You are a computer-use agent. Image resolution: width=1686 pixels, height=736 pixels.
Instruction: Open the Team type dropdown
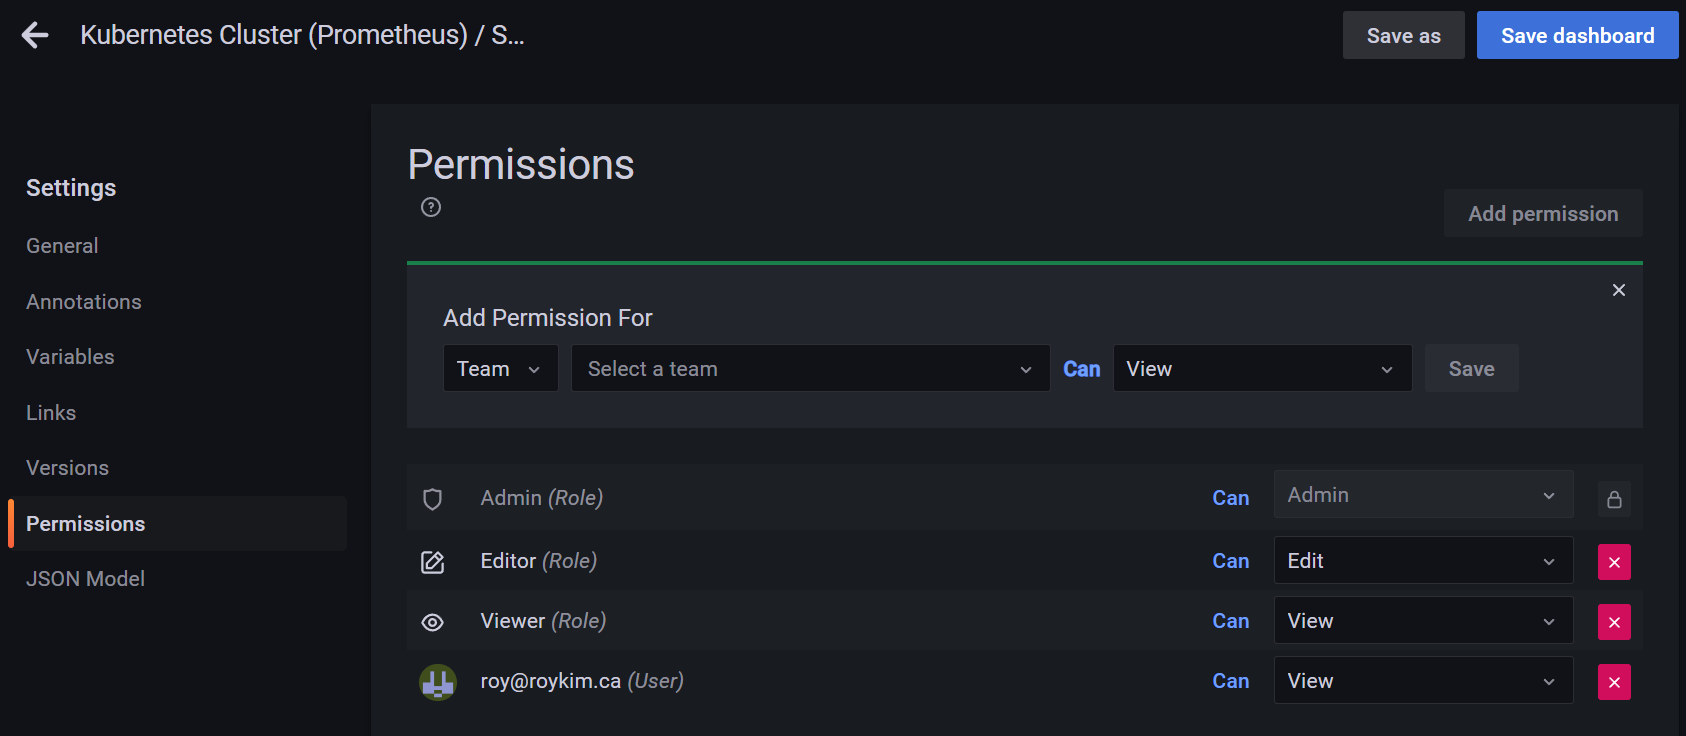click(x=500, y=369)
